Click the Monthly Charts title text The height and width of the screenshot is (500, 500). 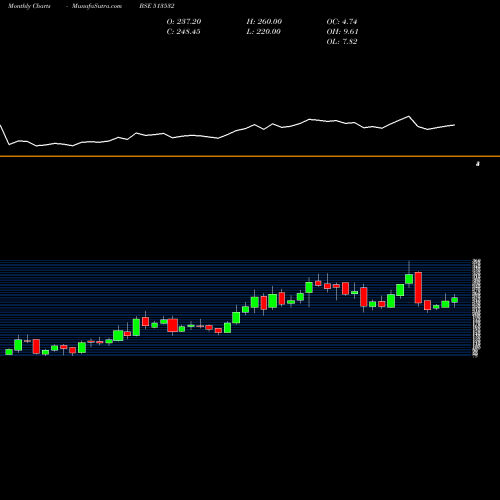29,6
